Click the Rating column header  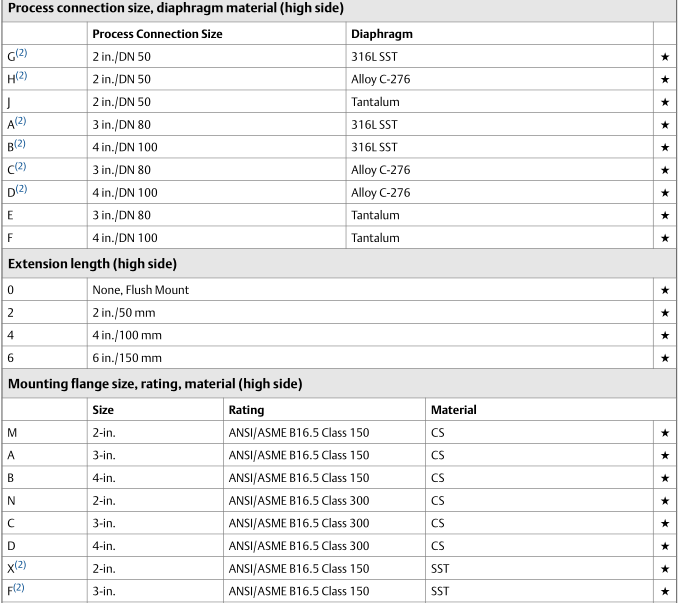coord(246,410)
